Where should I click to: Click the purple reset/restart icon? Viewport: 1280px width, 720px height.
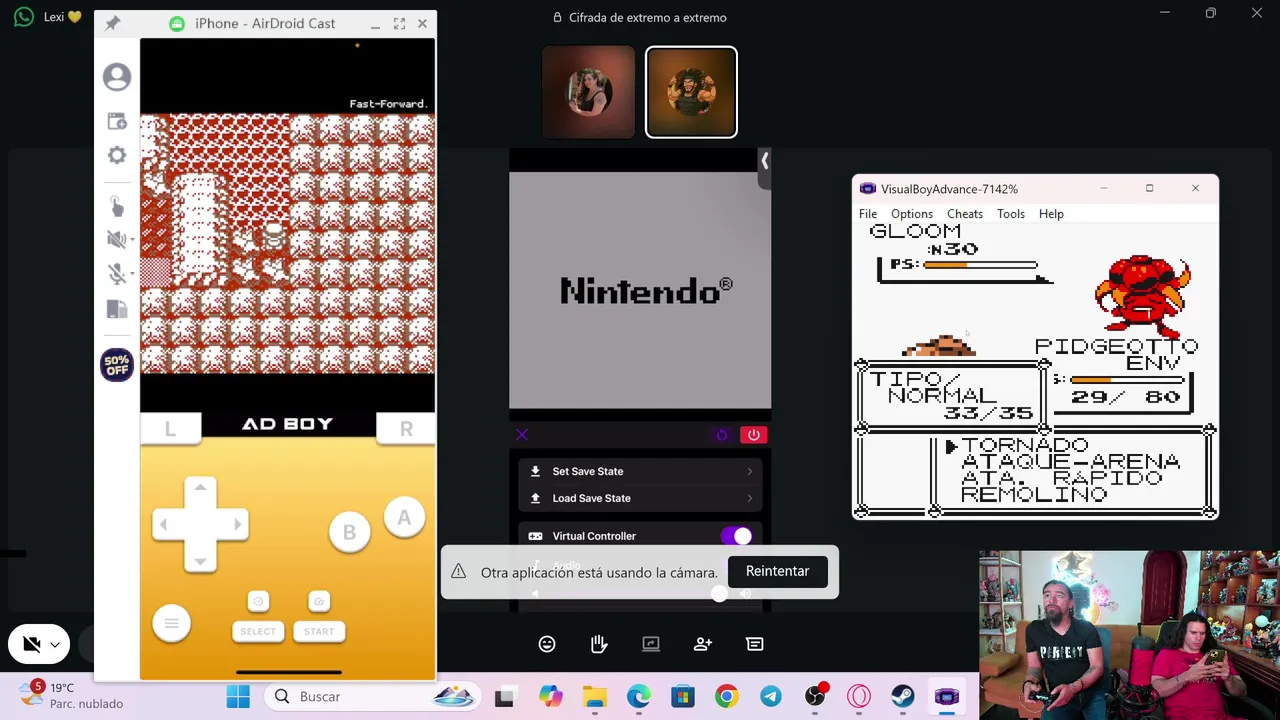(x=722, y=435)
